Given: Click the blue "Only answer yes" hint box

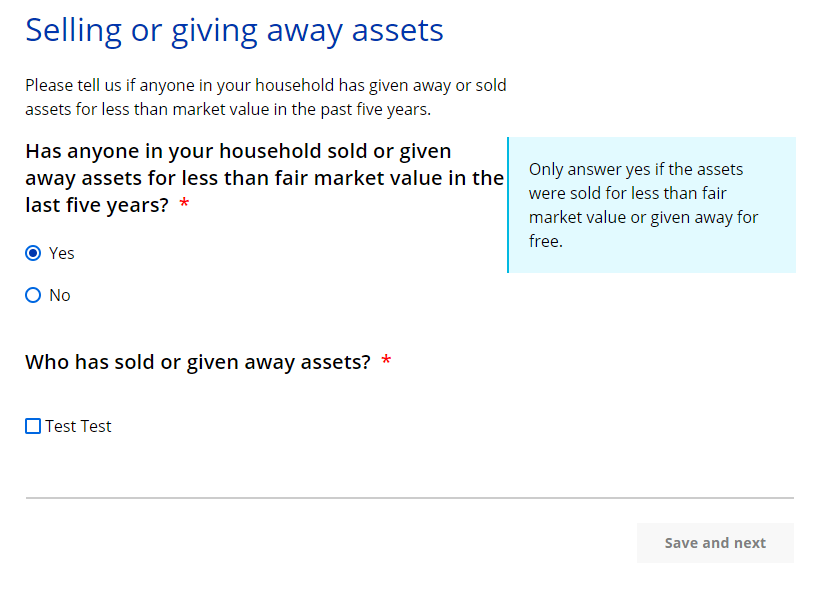Looking at the screenshot, I should [652, 205].
